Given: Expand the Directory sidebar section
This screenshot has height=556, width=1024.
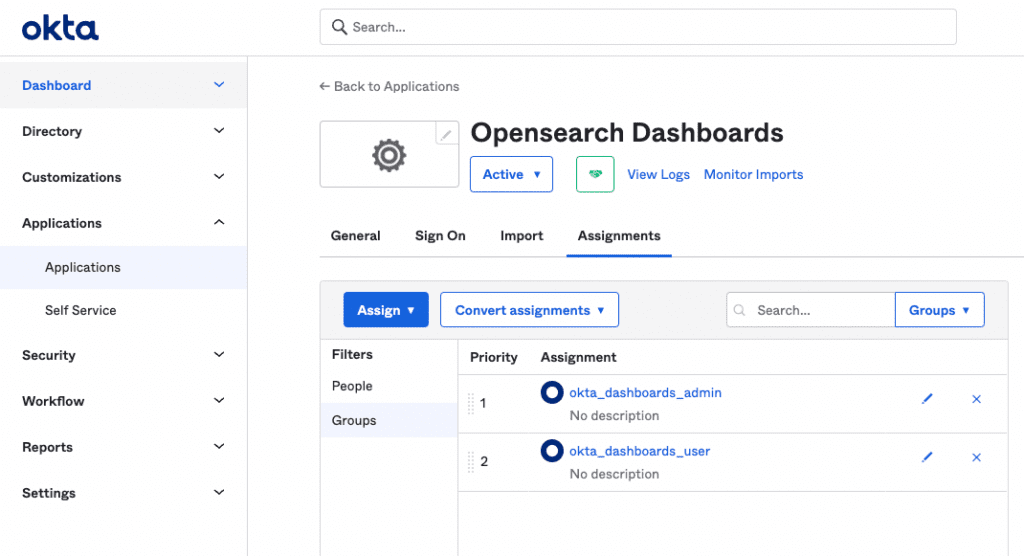Looking at the screenshot, I should pyautogui.click(x=123, y=131).
